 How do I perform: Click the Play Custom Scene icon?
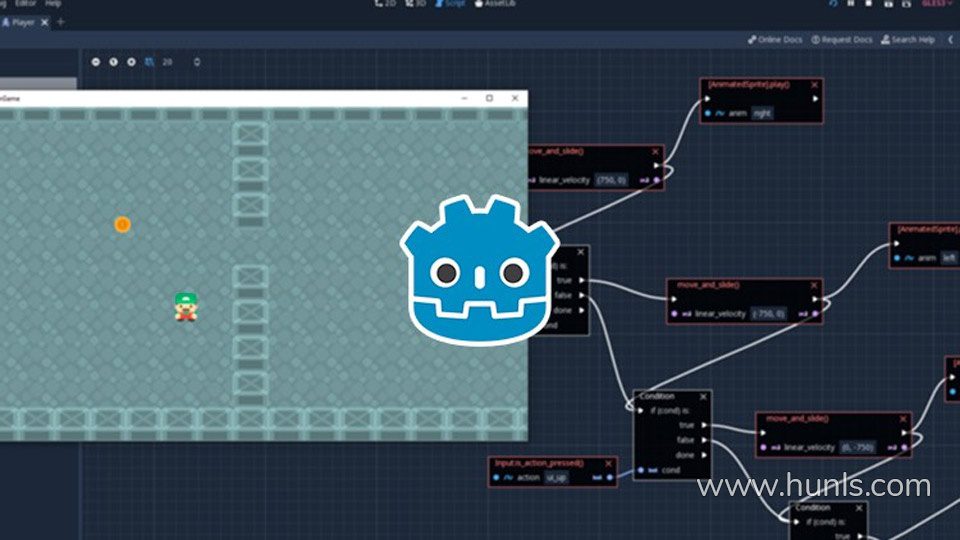click(x=907, y=3)
